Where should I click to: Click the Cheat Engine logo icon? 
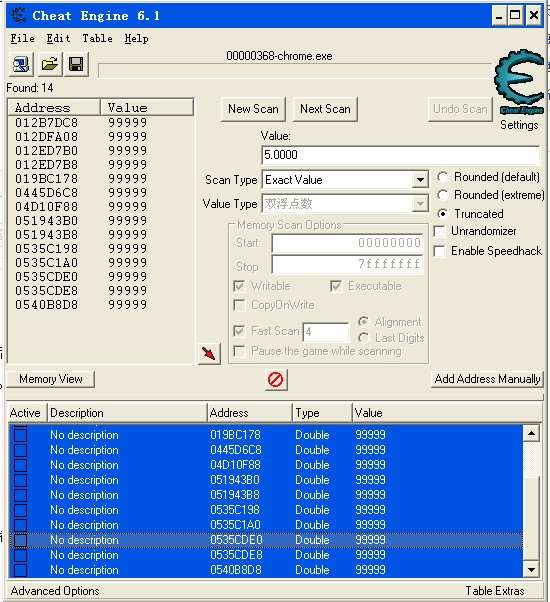[520, 81]
